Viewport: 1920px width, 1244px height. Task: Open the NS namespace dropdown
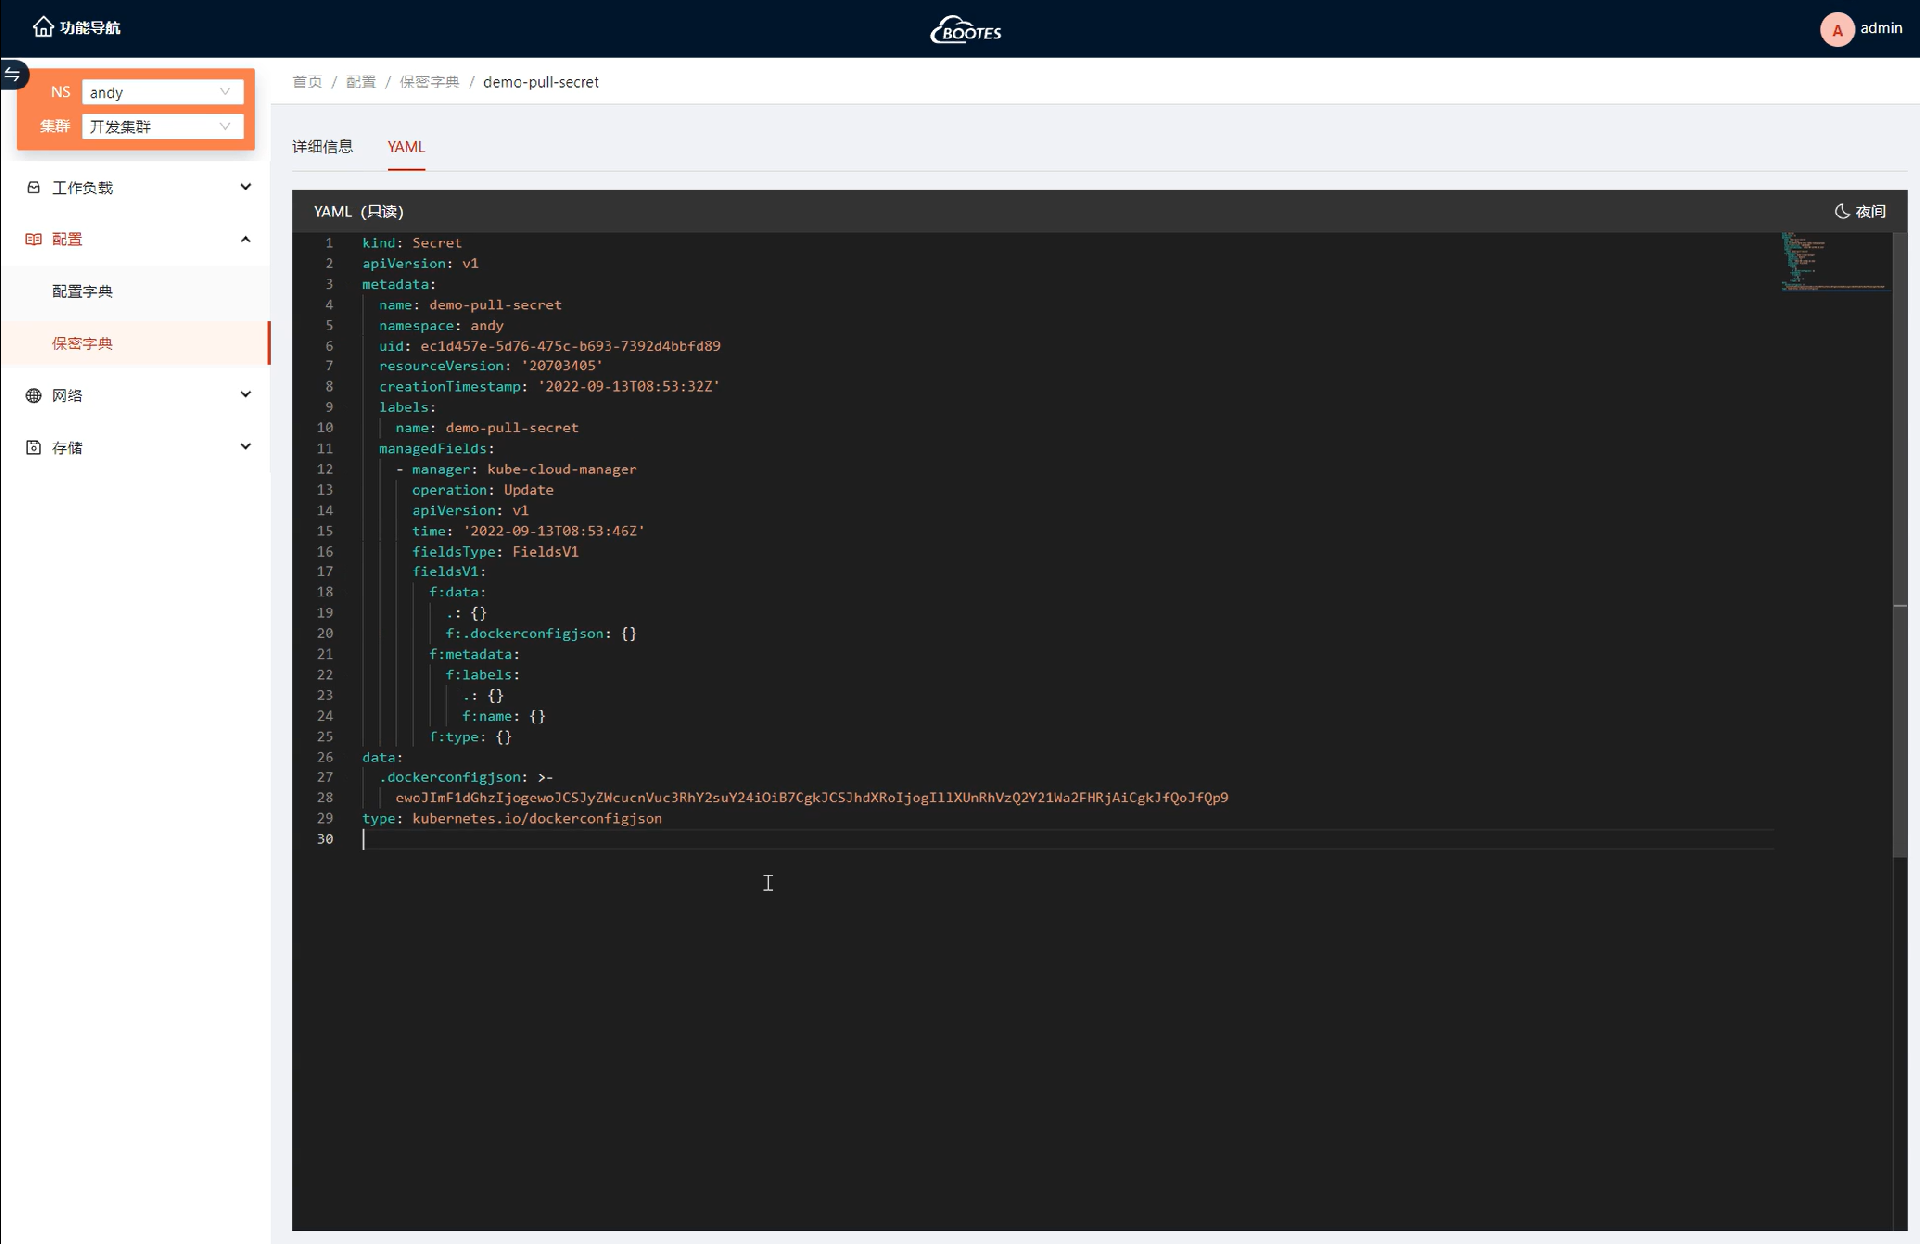coord(162,92)
